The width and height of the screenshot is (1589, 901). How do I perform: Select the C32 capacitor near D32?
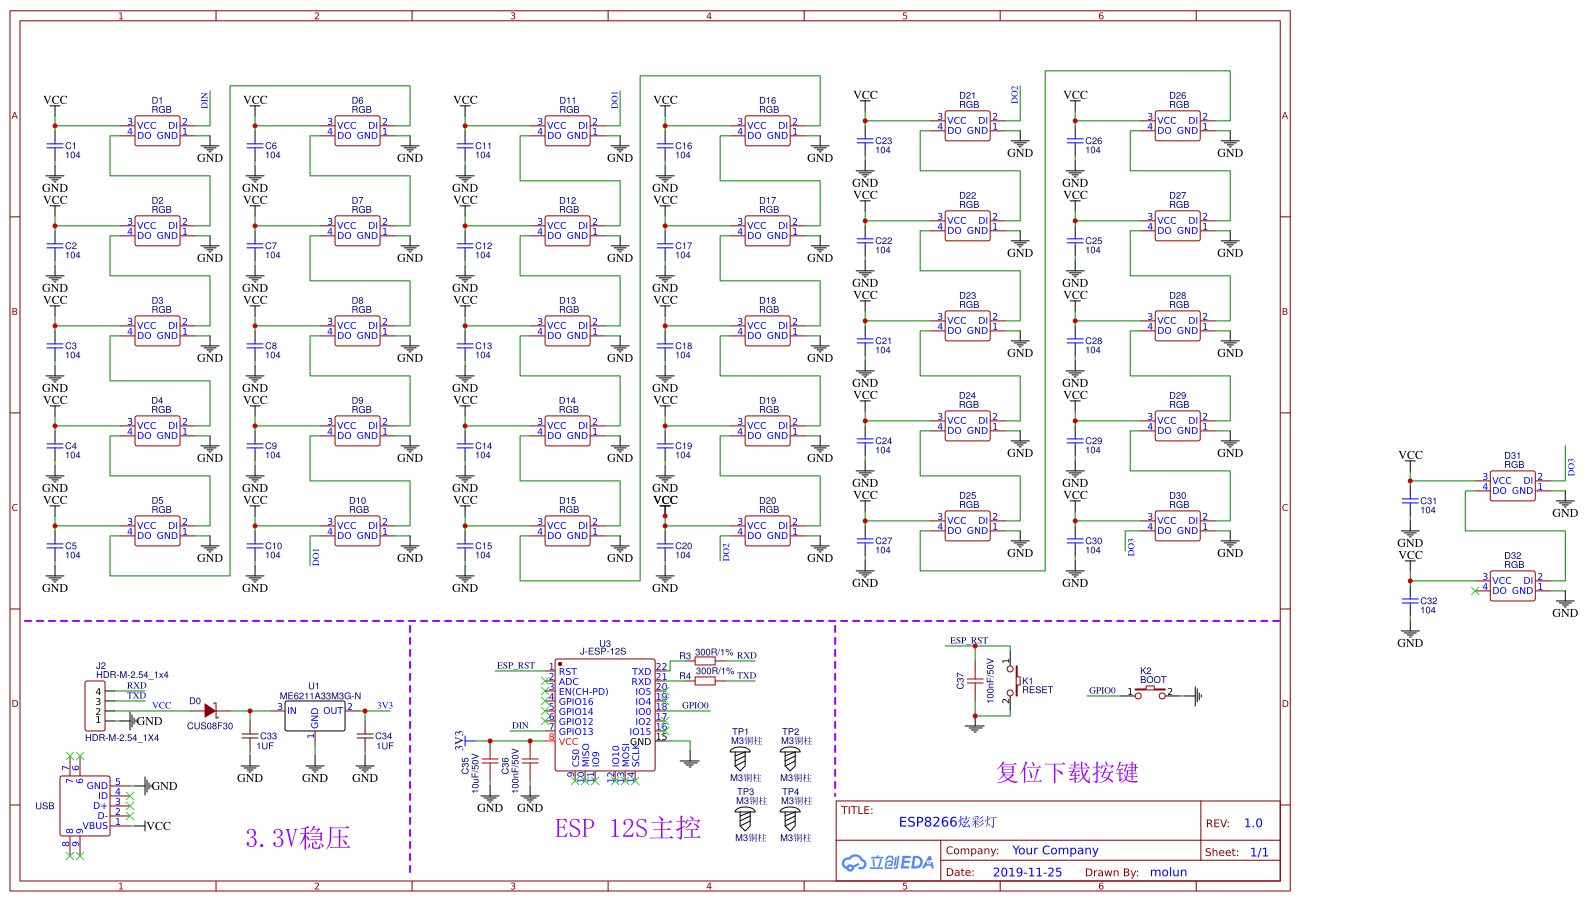click(1410, 601)
